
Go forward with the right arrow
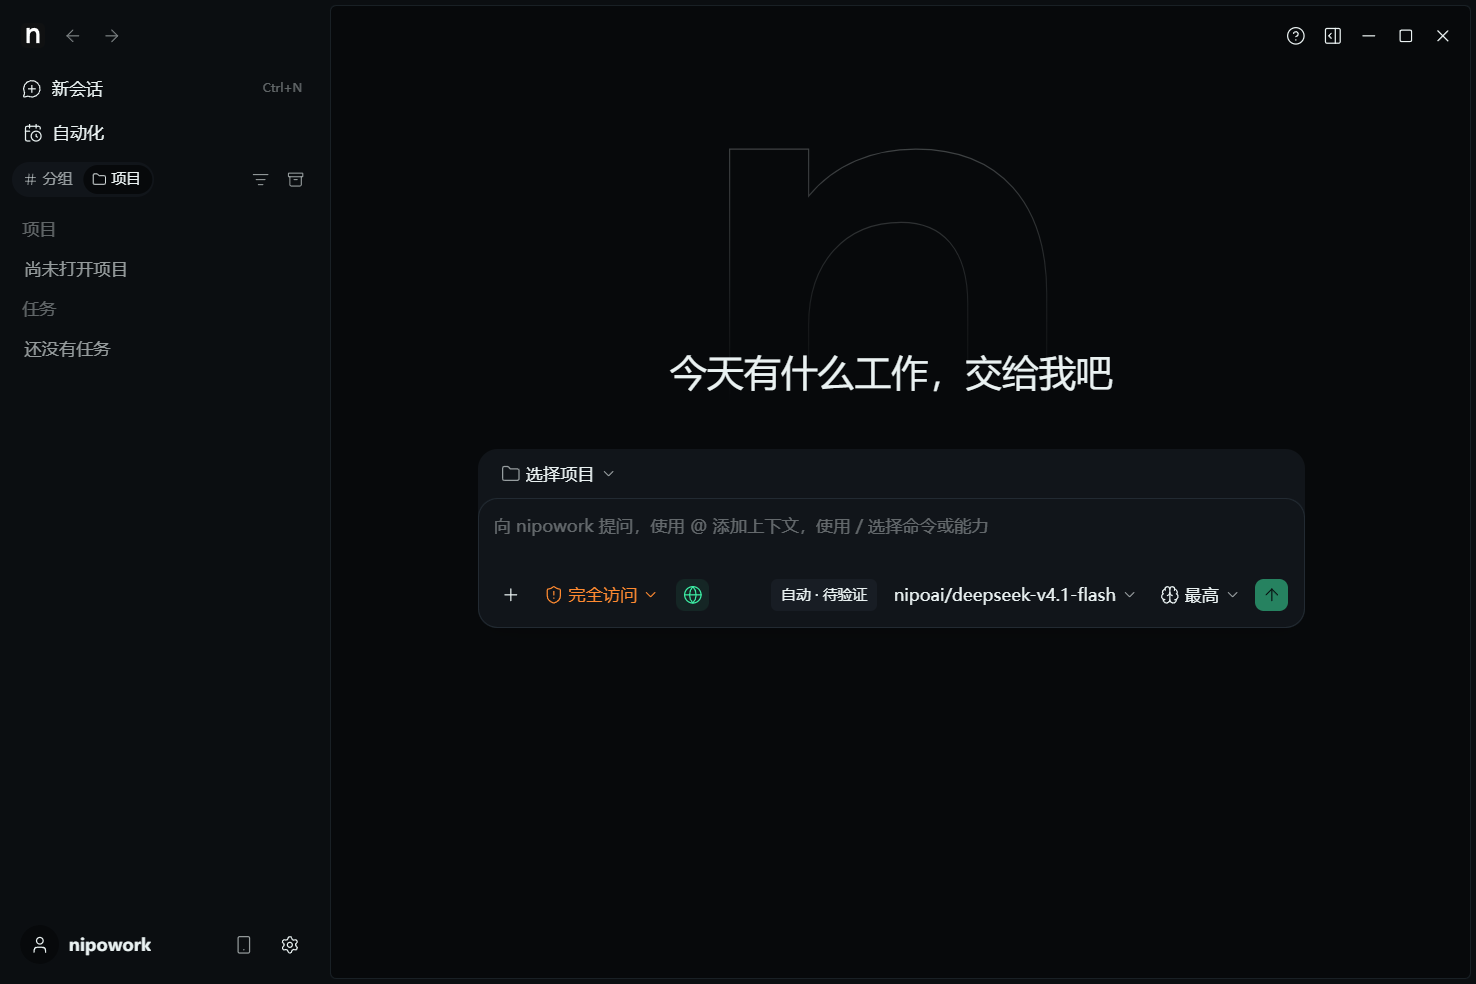tap(112, 36)
